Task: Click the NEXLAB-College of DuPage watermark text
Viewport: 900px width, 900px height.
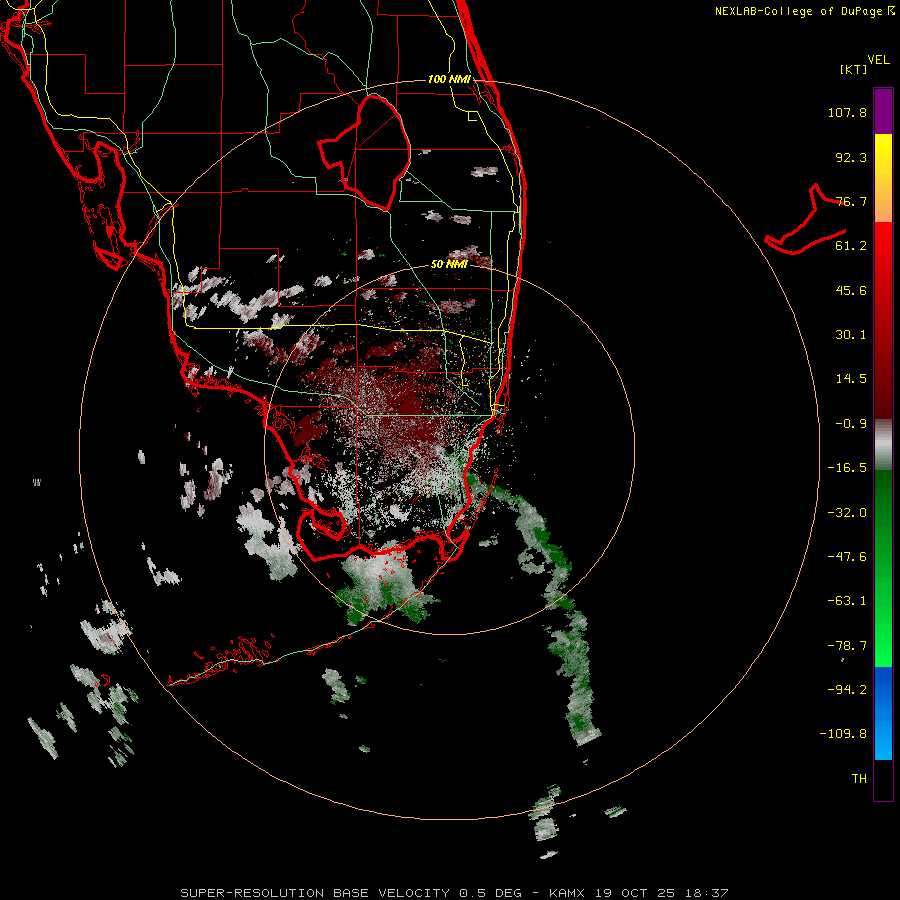Action: (x=804, y=11)
